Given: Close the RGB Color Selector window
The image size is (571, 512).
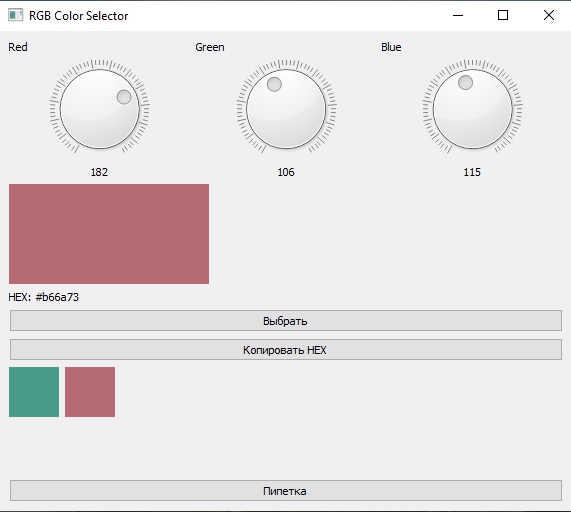Looking at the screenshot, I should point(548,15).
